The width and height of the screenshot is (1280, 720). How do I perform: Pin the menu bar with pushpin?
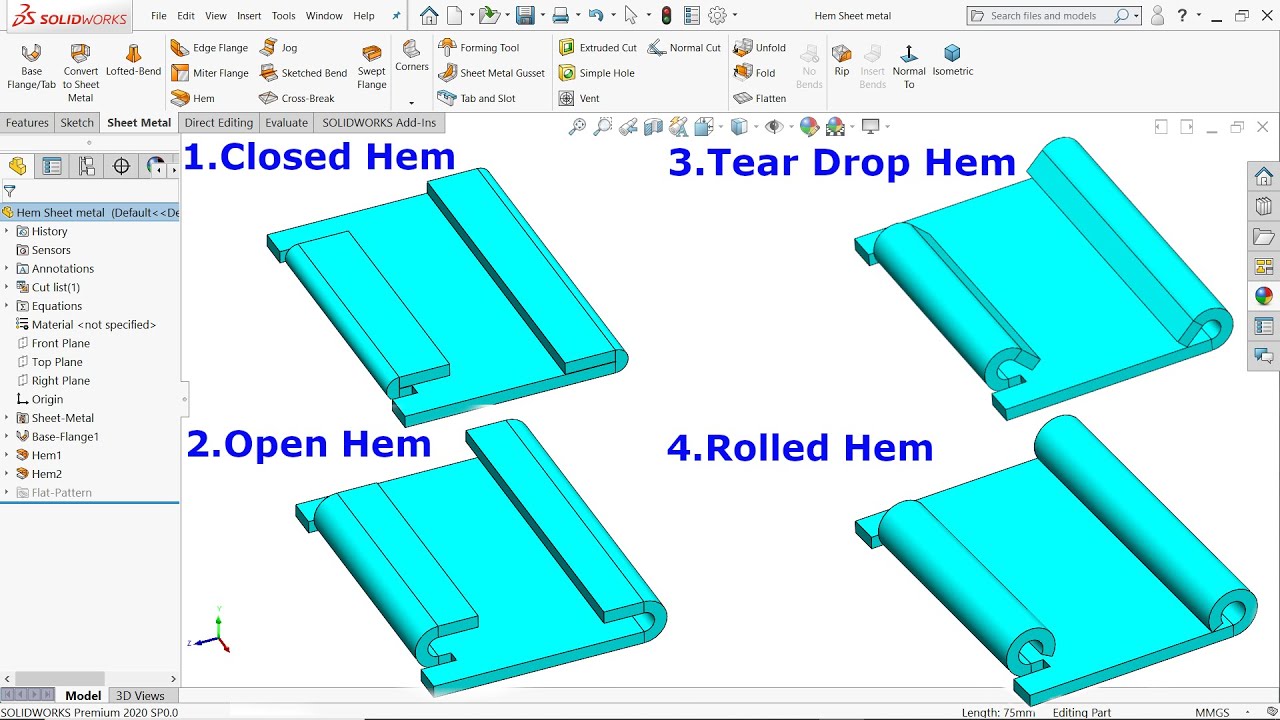pos(396,16)
